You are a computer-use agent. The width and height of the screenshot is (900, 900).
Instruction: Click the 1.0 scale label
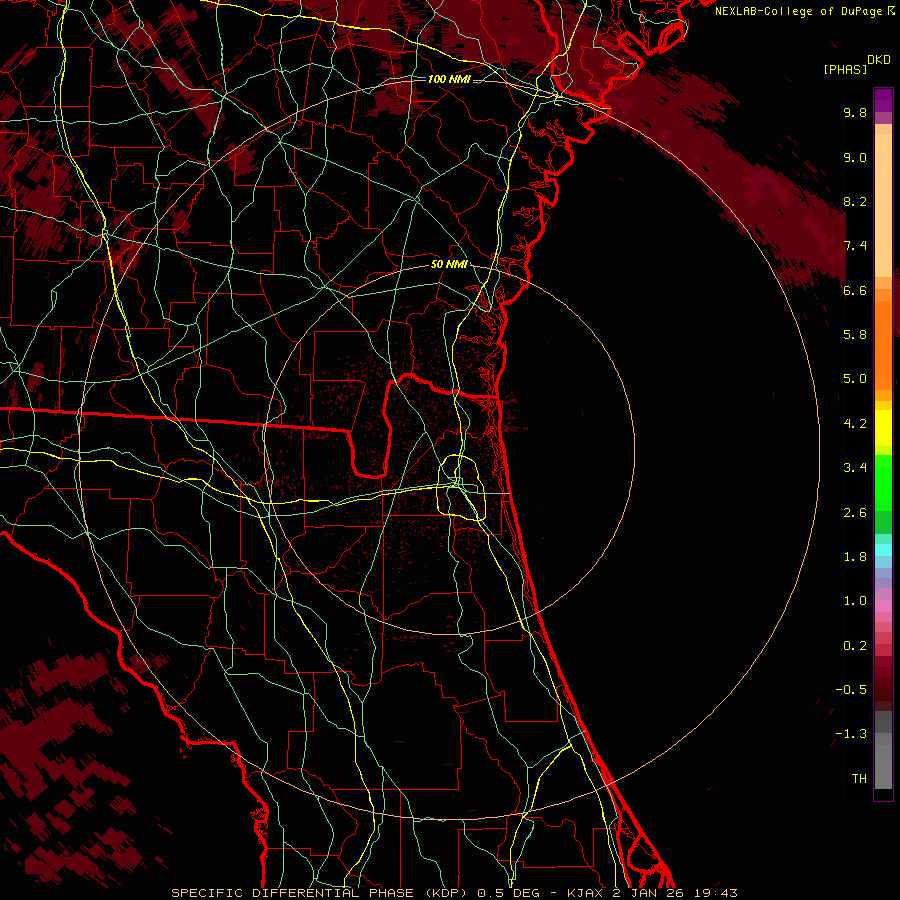[855, 601]
